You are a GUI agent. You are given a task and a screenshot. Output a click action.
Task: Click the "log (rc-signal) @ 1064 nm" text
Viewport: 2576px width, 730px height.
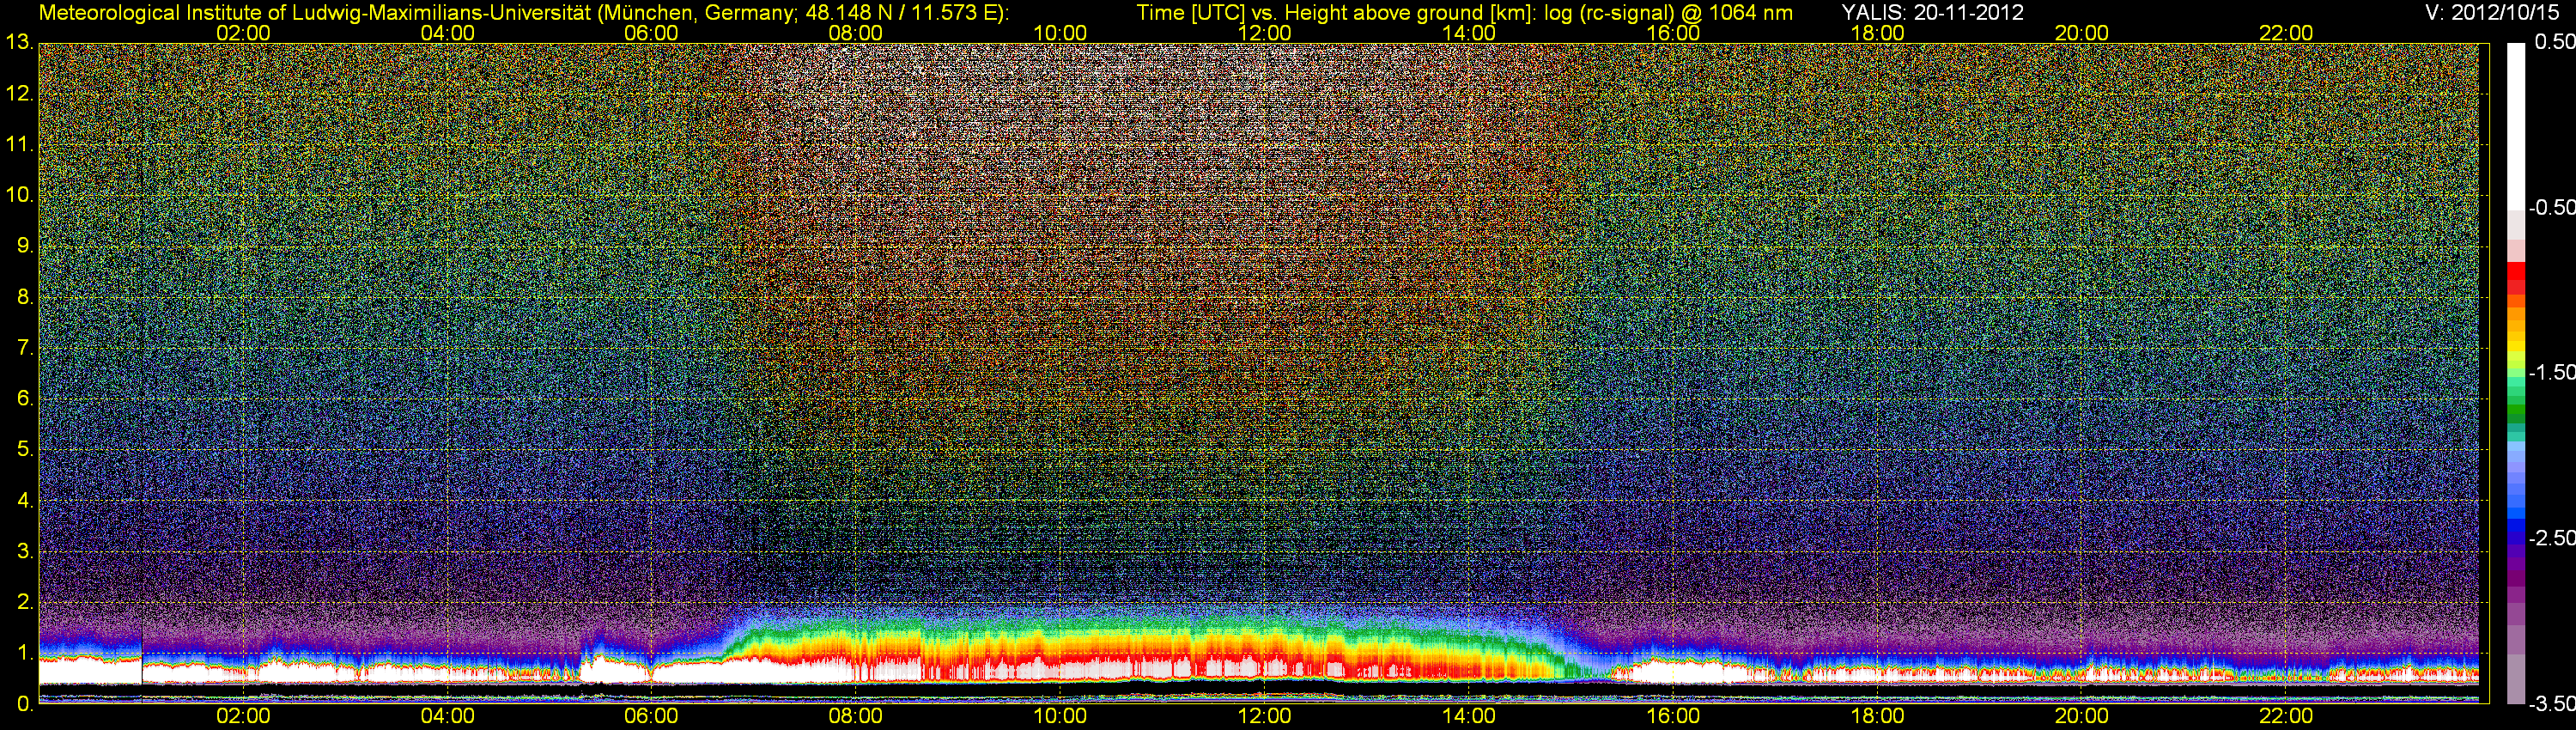(1668, 13)
